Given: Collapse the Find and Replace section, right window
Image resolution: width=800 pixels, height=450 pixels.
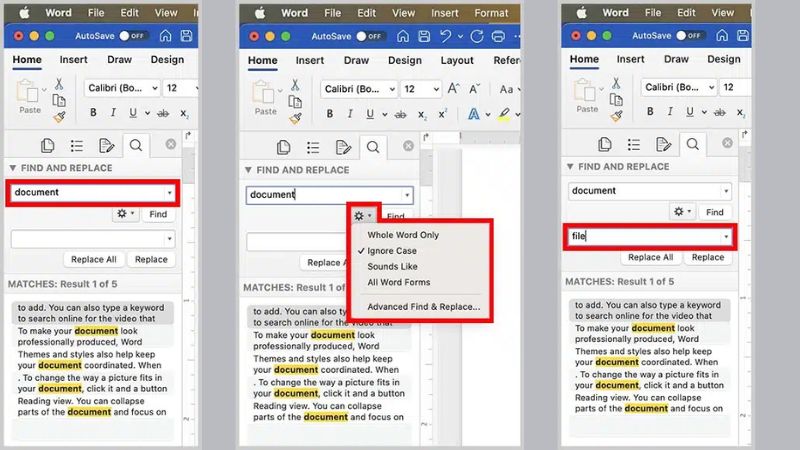Looking at the screenshot, I should [571, 167].
